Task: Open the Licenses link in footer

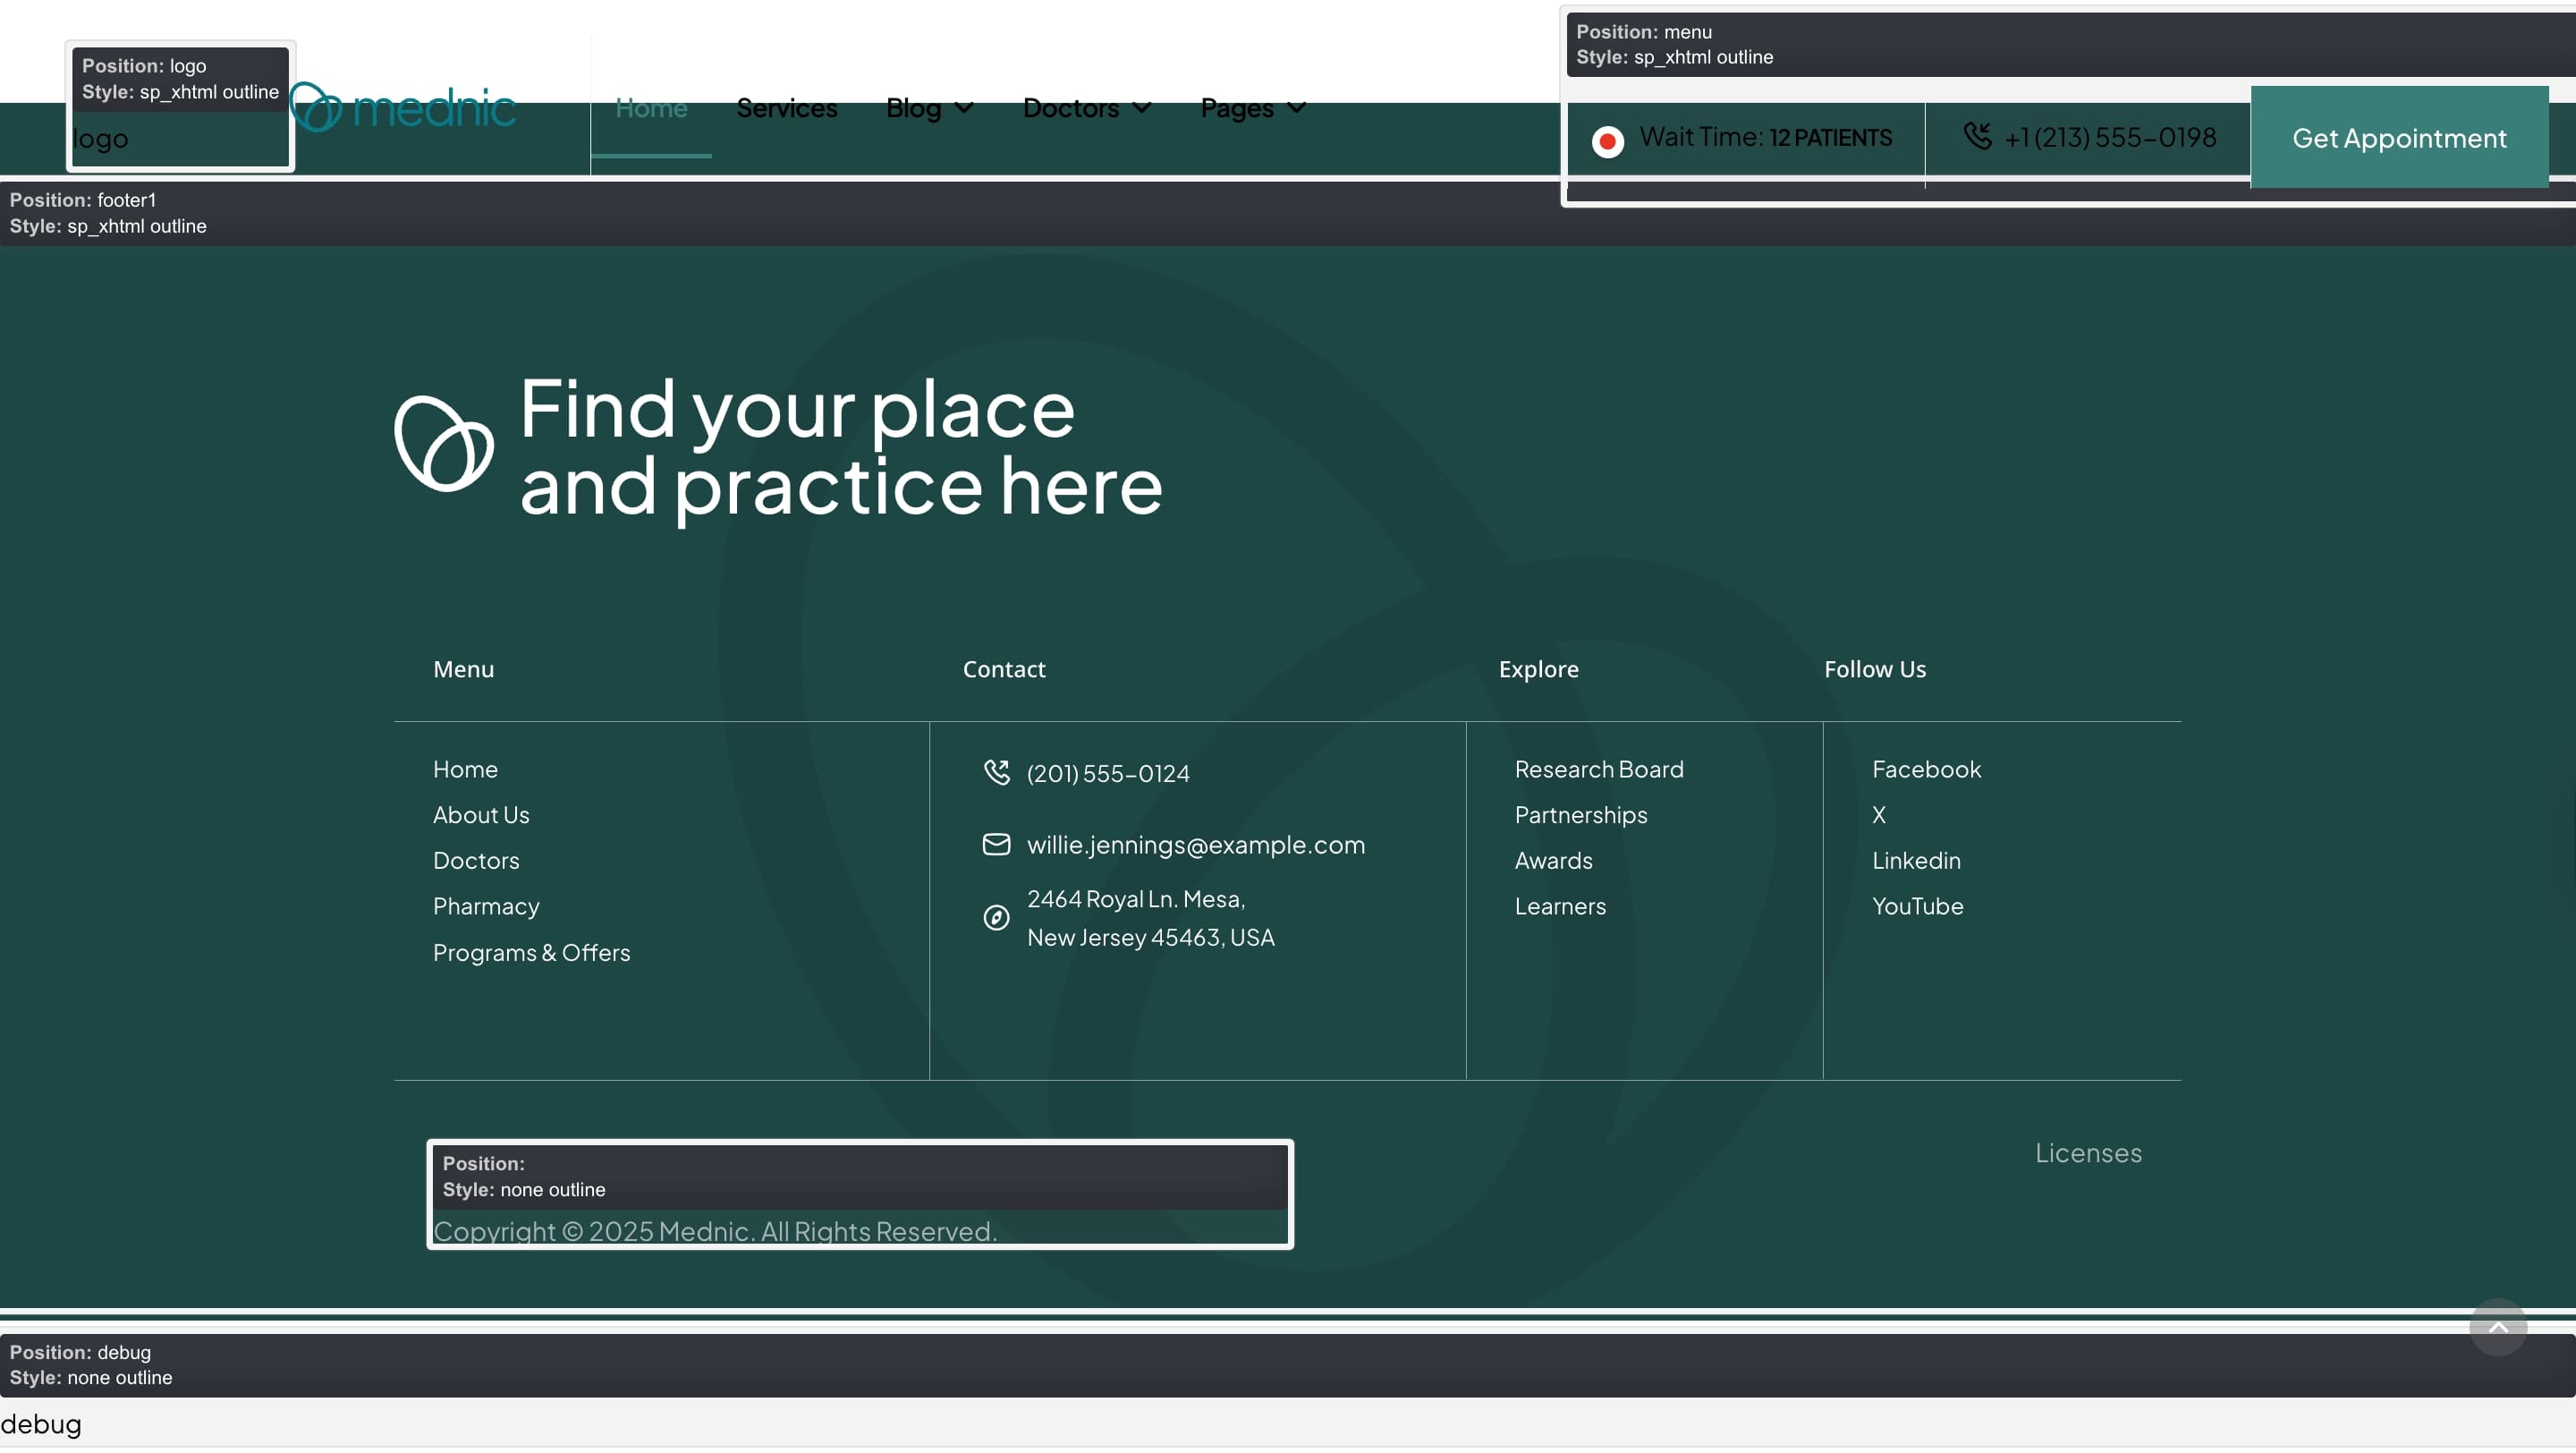Action: 2088,1153
